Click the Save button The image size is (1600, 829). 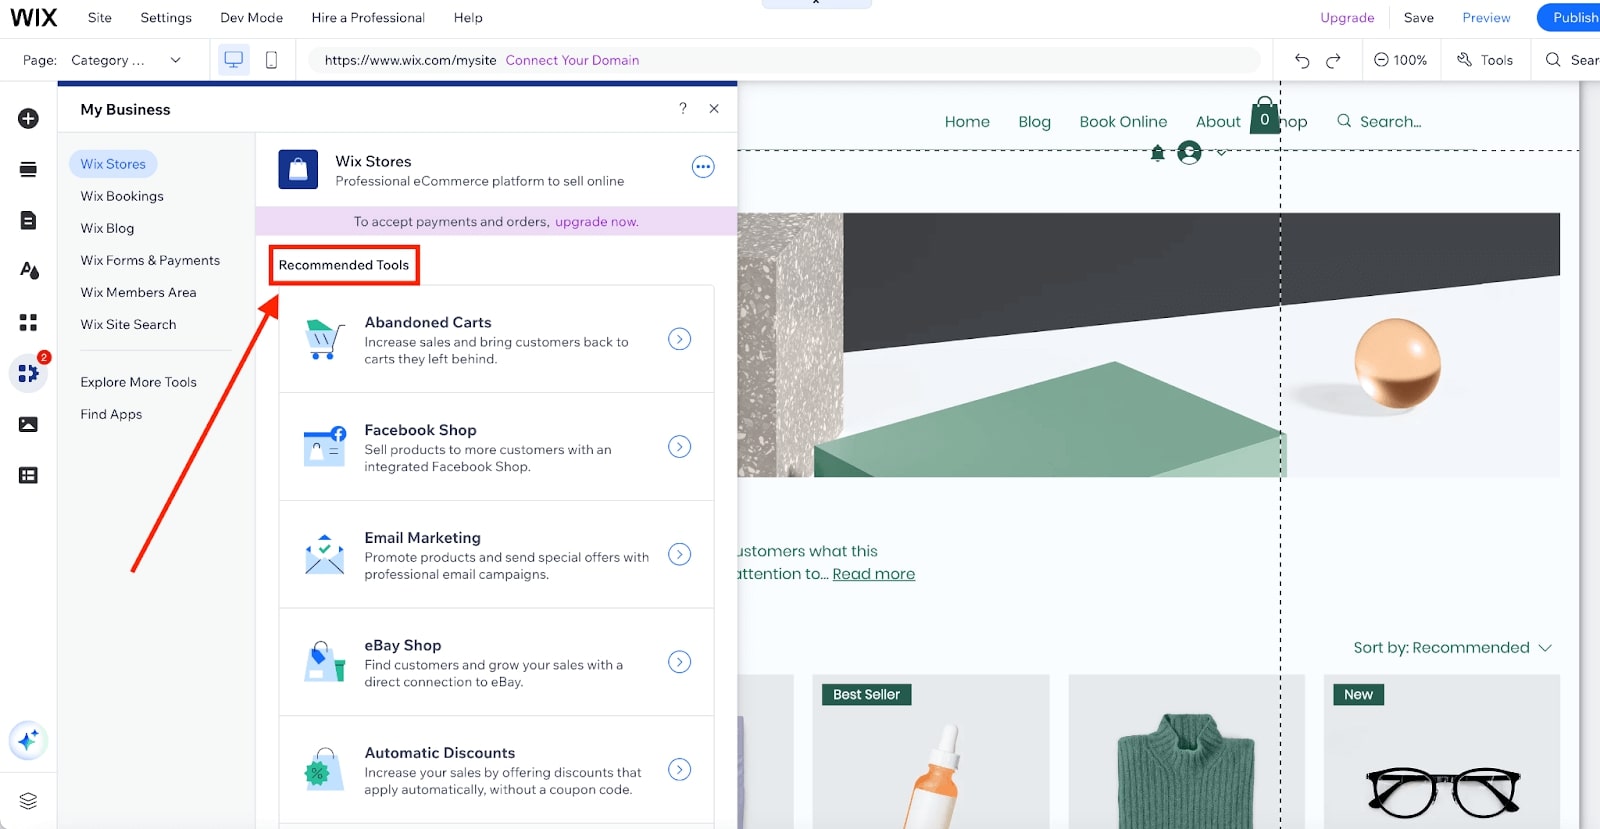[1418, 18]
